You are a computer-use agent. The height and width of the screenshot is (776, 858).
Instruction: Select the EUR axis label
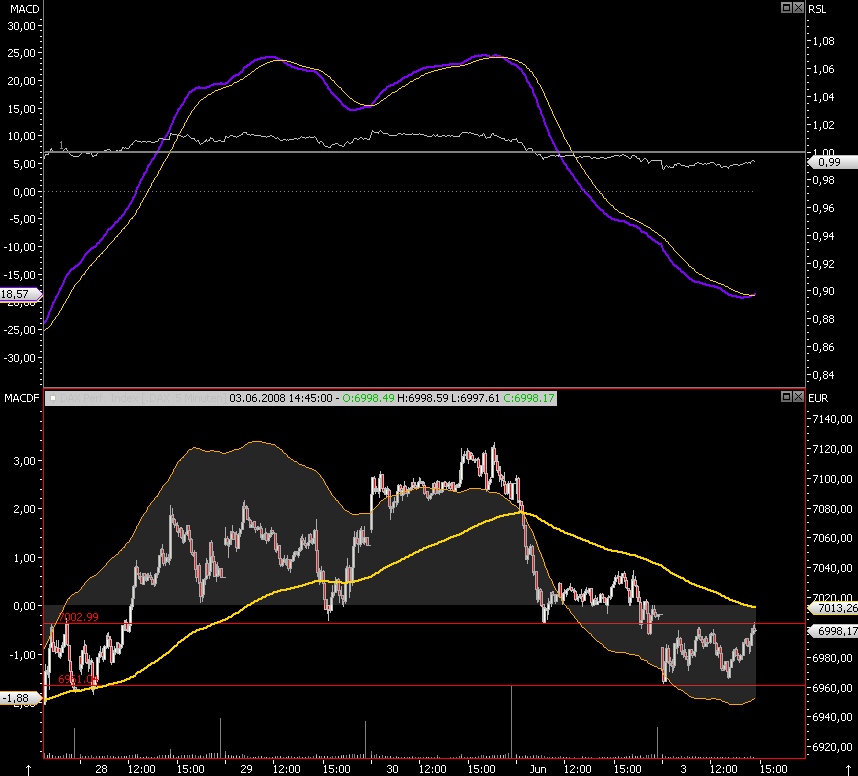[x=818, y=398]
